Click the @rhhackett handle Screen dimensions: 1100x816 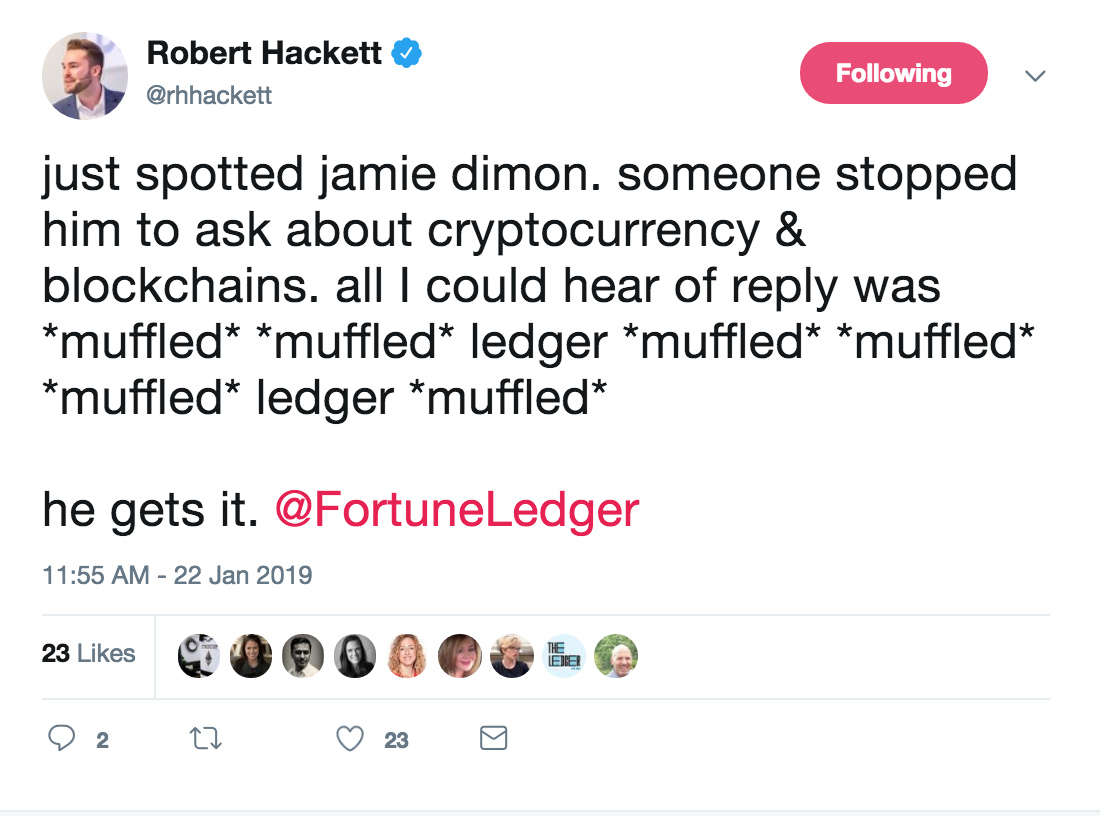[x=209, y=96]
